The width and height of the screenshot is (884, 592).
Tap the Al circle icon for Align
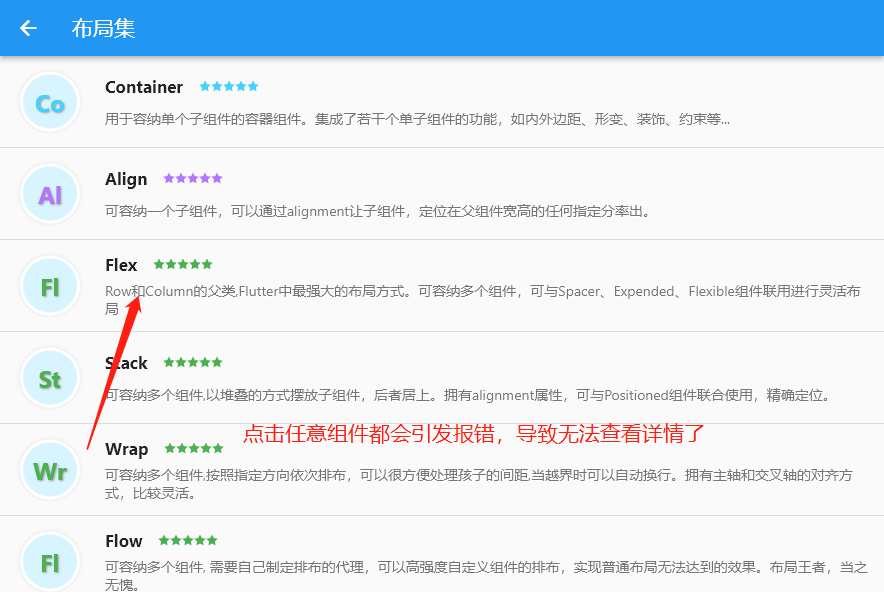[x=50, y=193]
